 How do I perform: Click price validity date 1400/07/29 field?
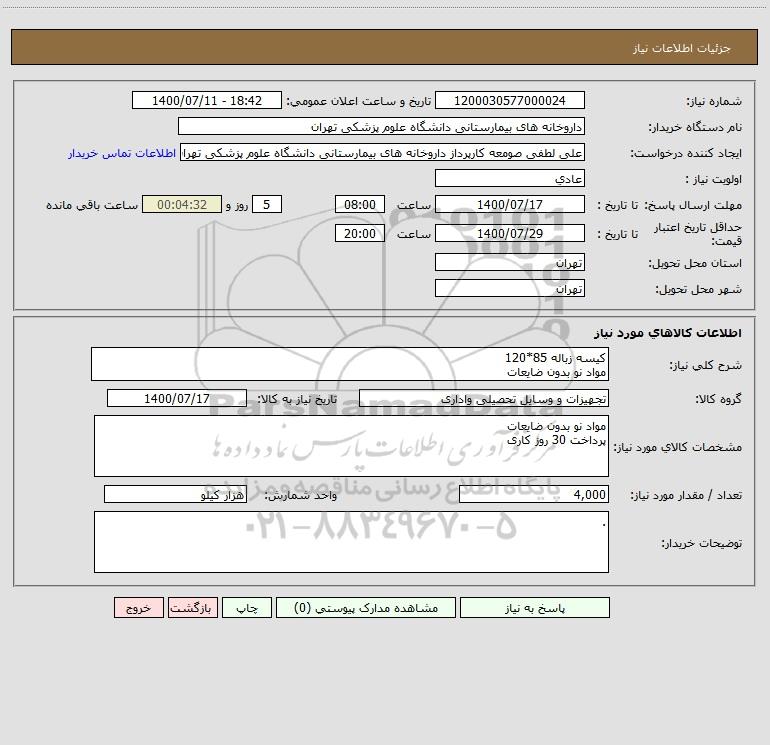[x=510, y=234]
